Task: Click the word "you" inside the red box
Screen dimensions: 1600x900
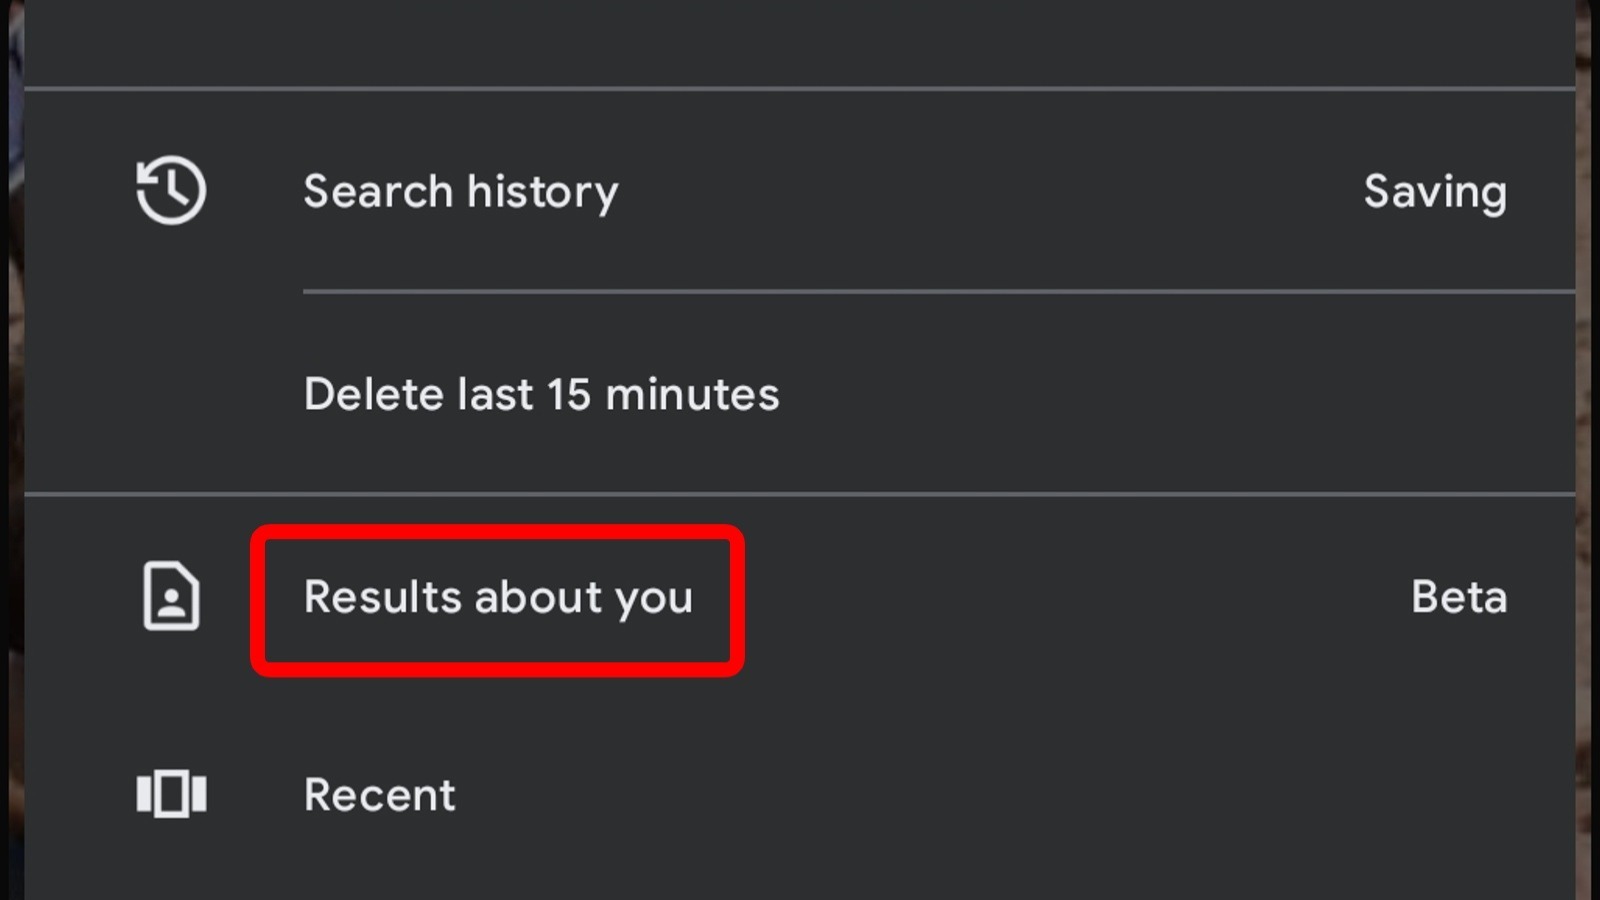Action: tap(653, 600)
